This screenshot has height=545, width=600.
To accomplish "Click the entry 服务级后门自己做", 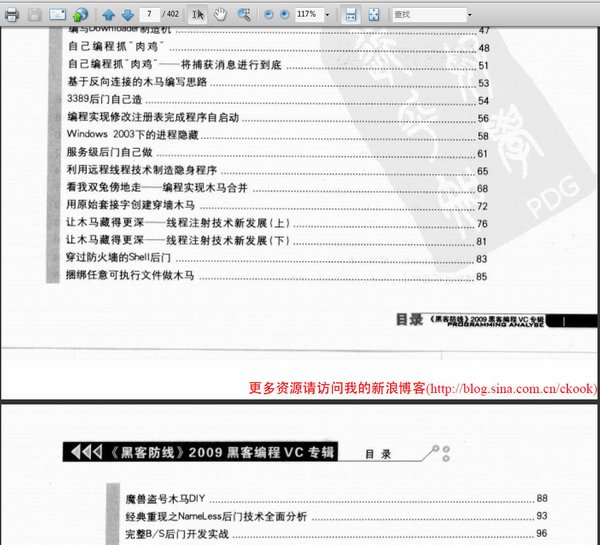I will (x=109, y=152).
